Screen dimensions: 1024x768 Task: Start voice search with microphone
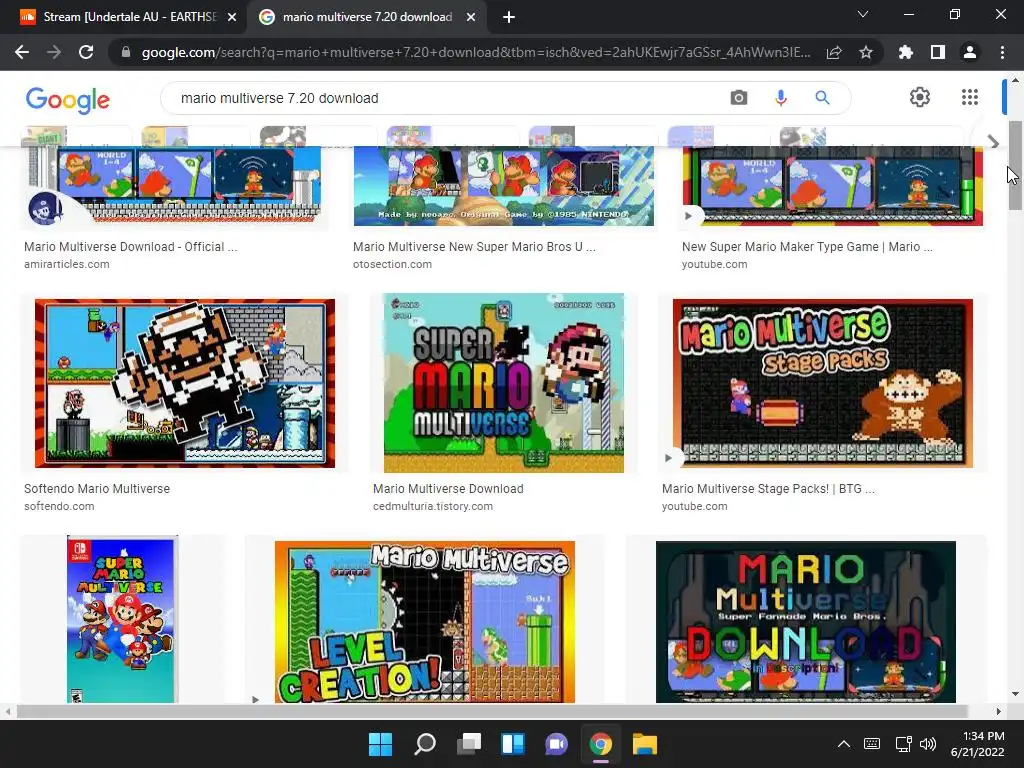point(780,98)
